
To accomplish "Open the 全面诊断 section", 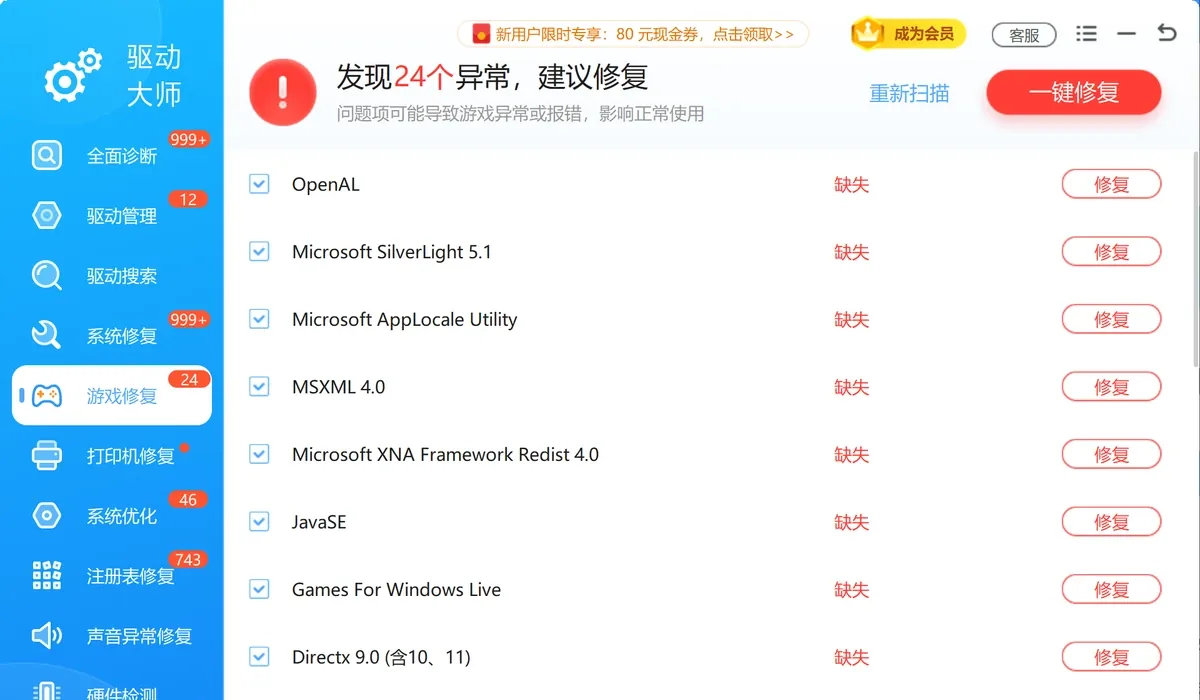I will (112, 156).
